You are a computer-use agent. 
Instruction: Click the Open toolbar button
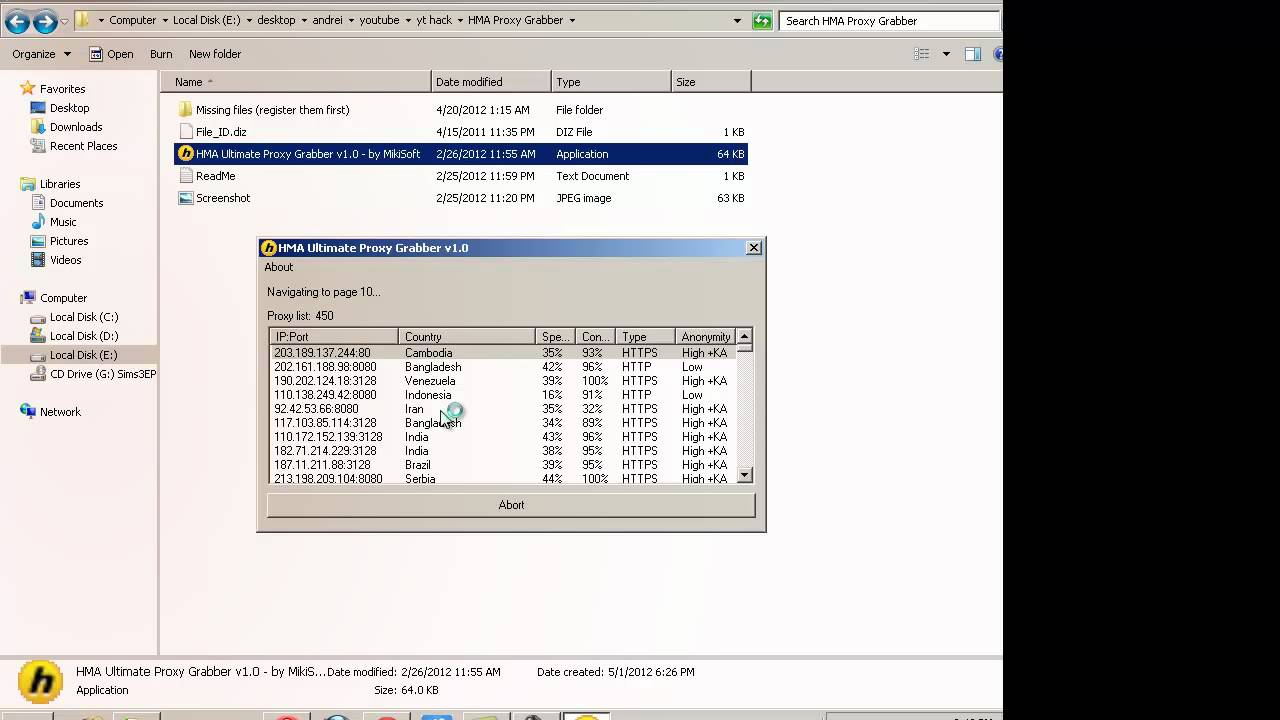(111, 54)
